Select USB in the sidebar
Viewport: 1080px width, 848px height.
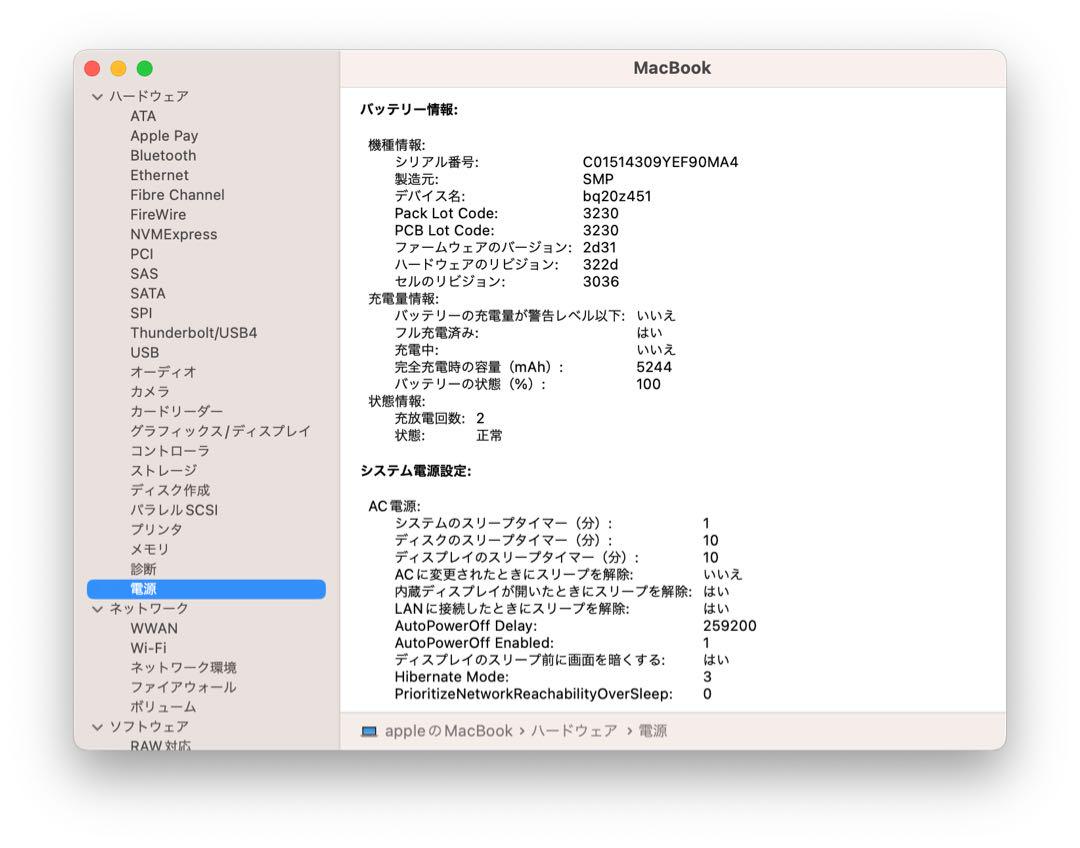[145, 353]
